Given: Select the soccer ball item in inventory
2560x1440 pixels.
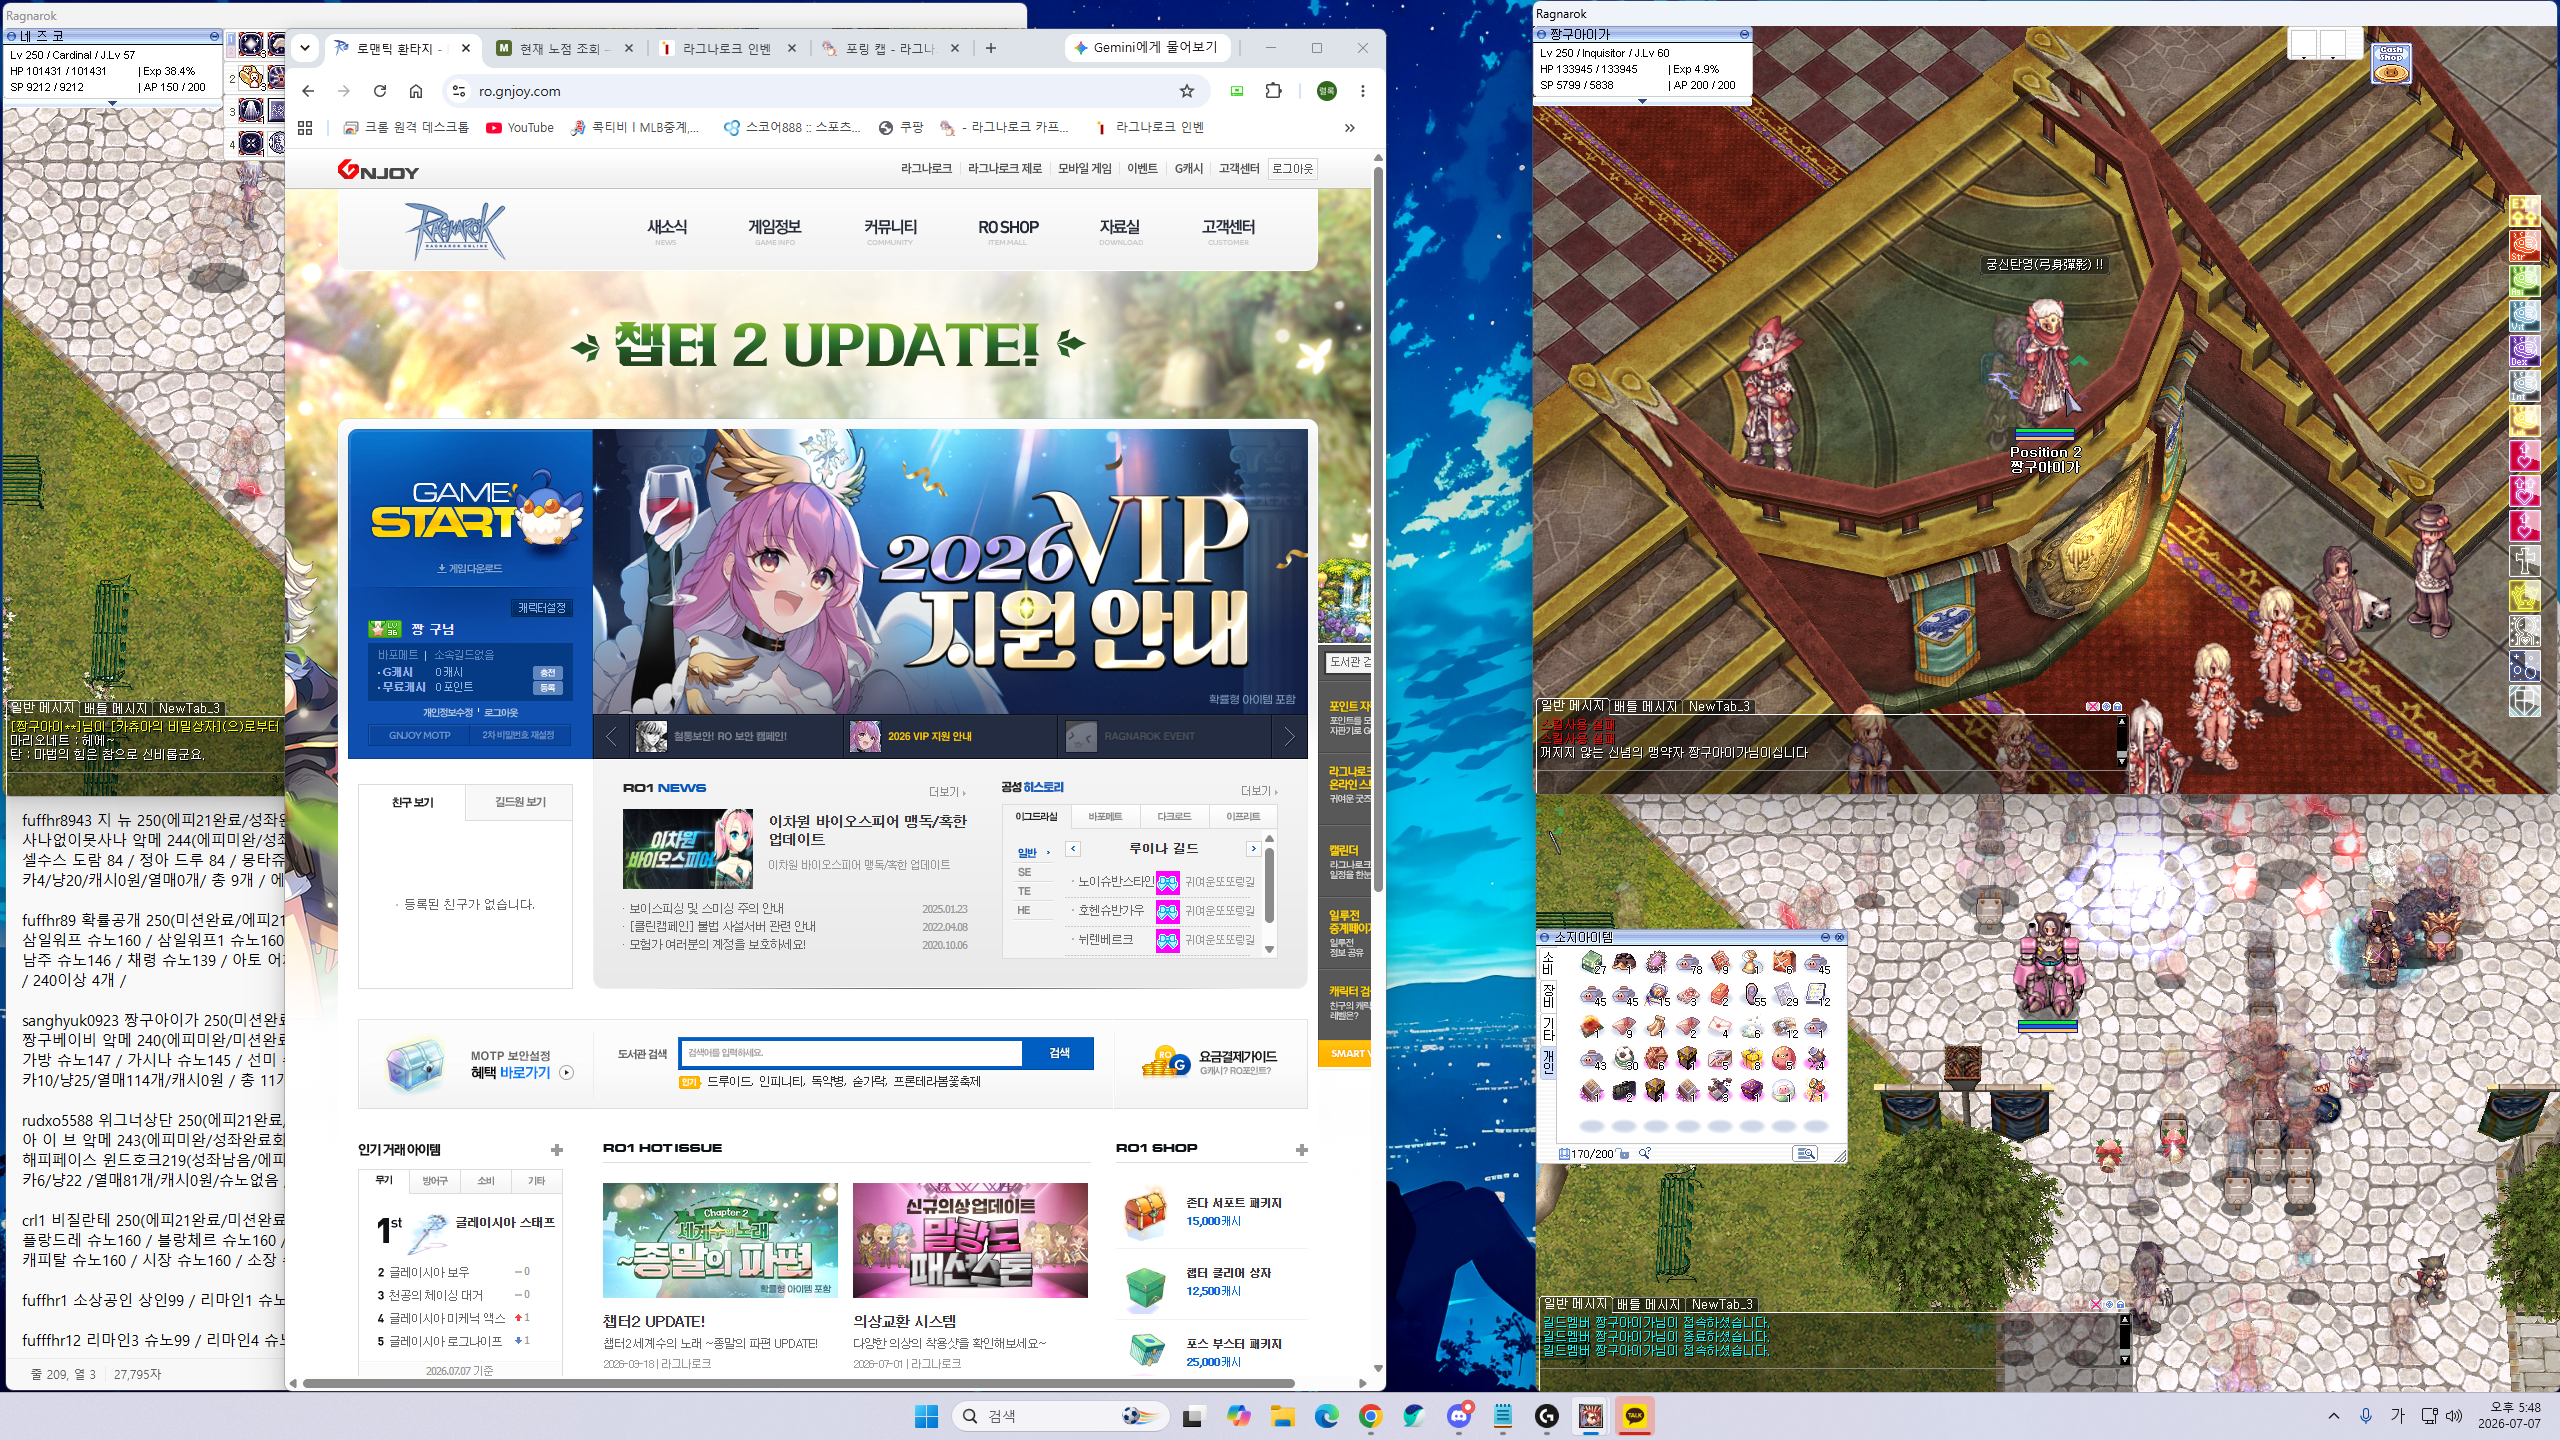Looking at the screenshot, I should [1624, 1058].
